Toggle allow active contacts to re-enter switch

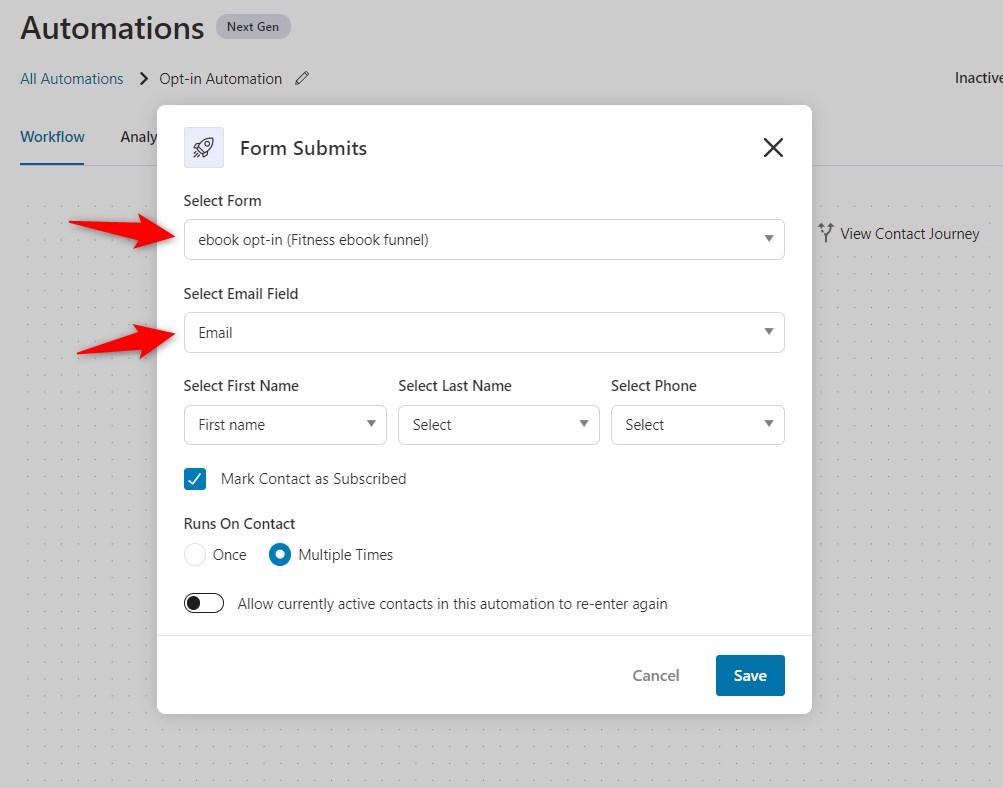(x=203, y=603)
